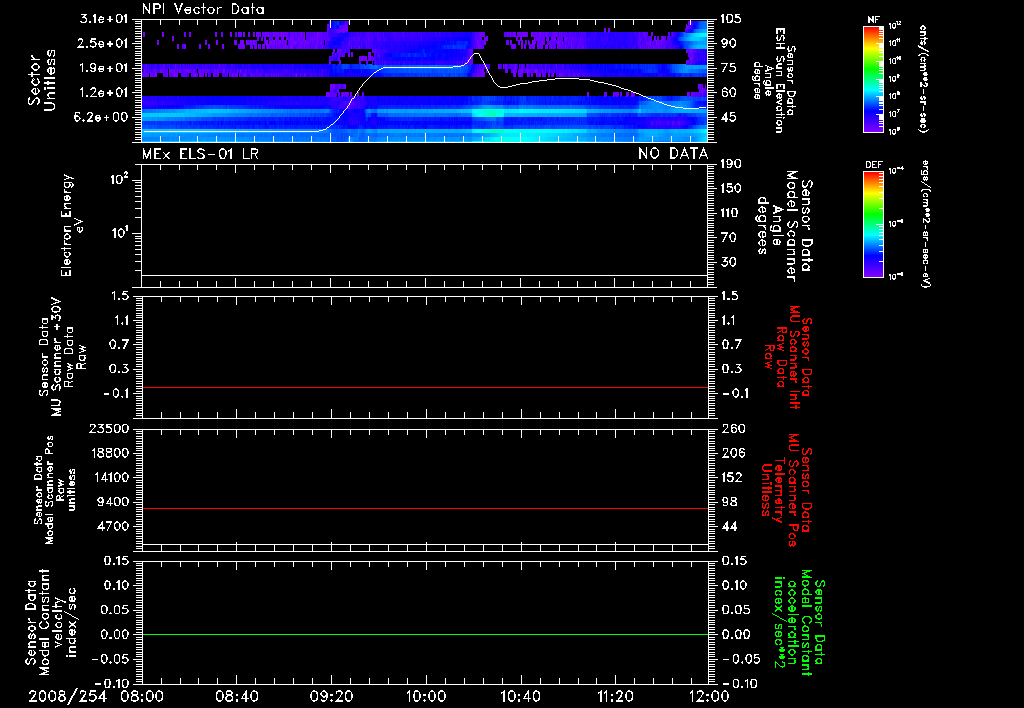Click the Sector Unitless axis title
This screenshot has height=708, width=1024.
click(x=41, y=80)
